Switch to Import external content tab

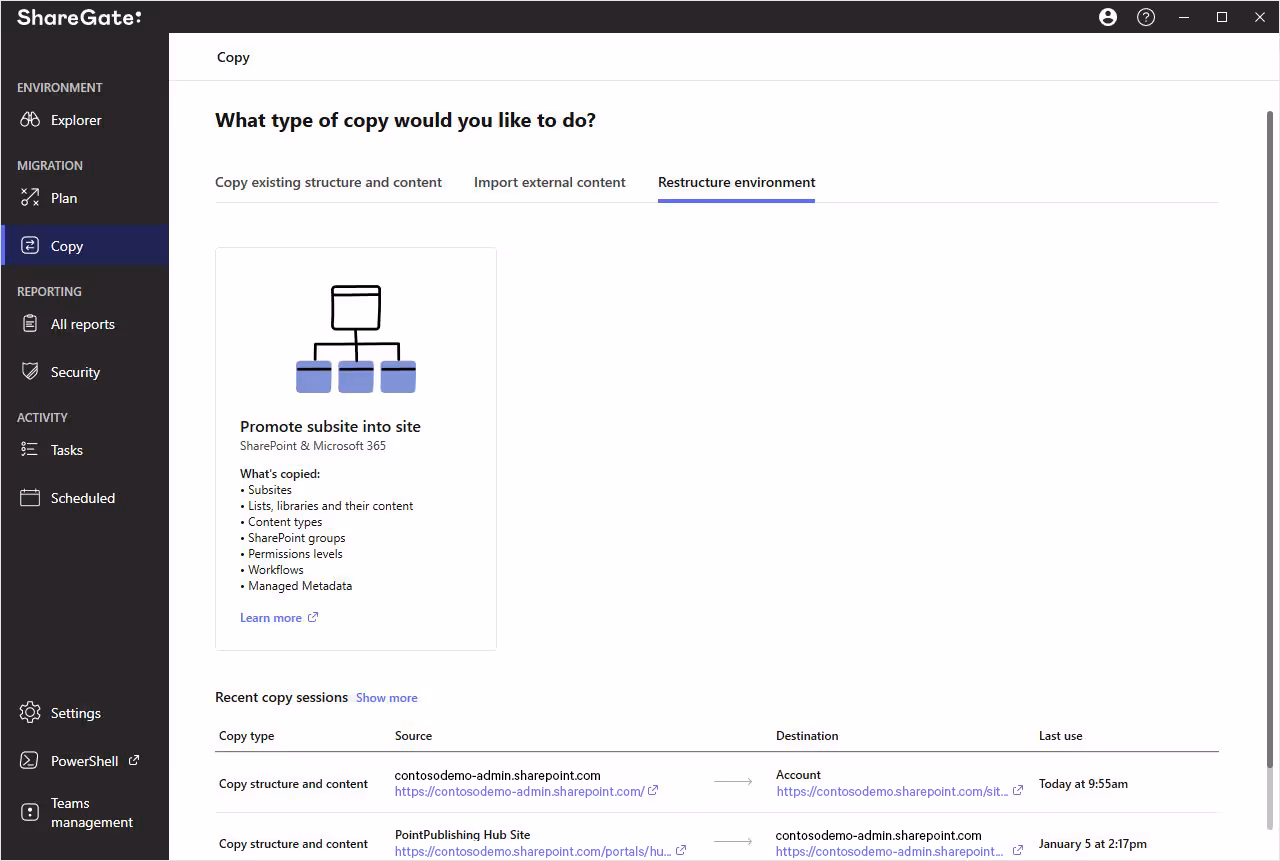coord(550,182)
